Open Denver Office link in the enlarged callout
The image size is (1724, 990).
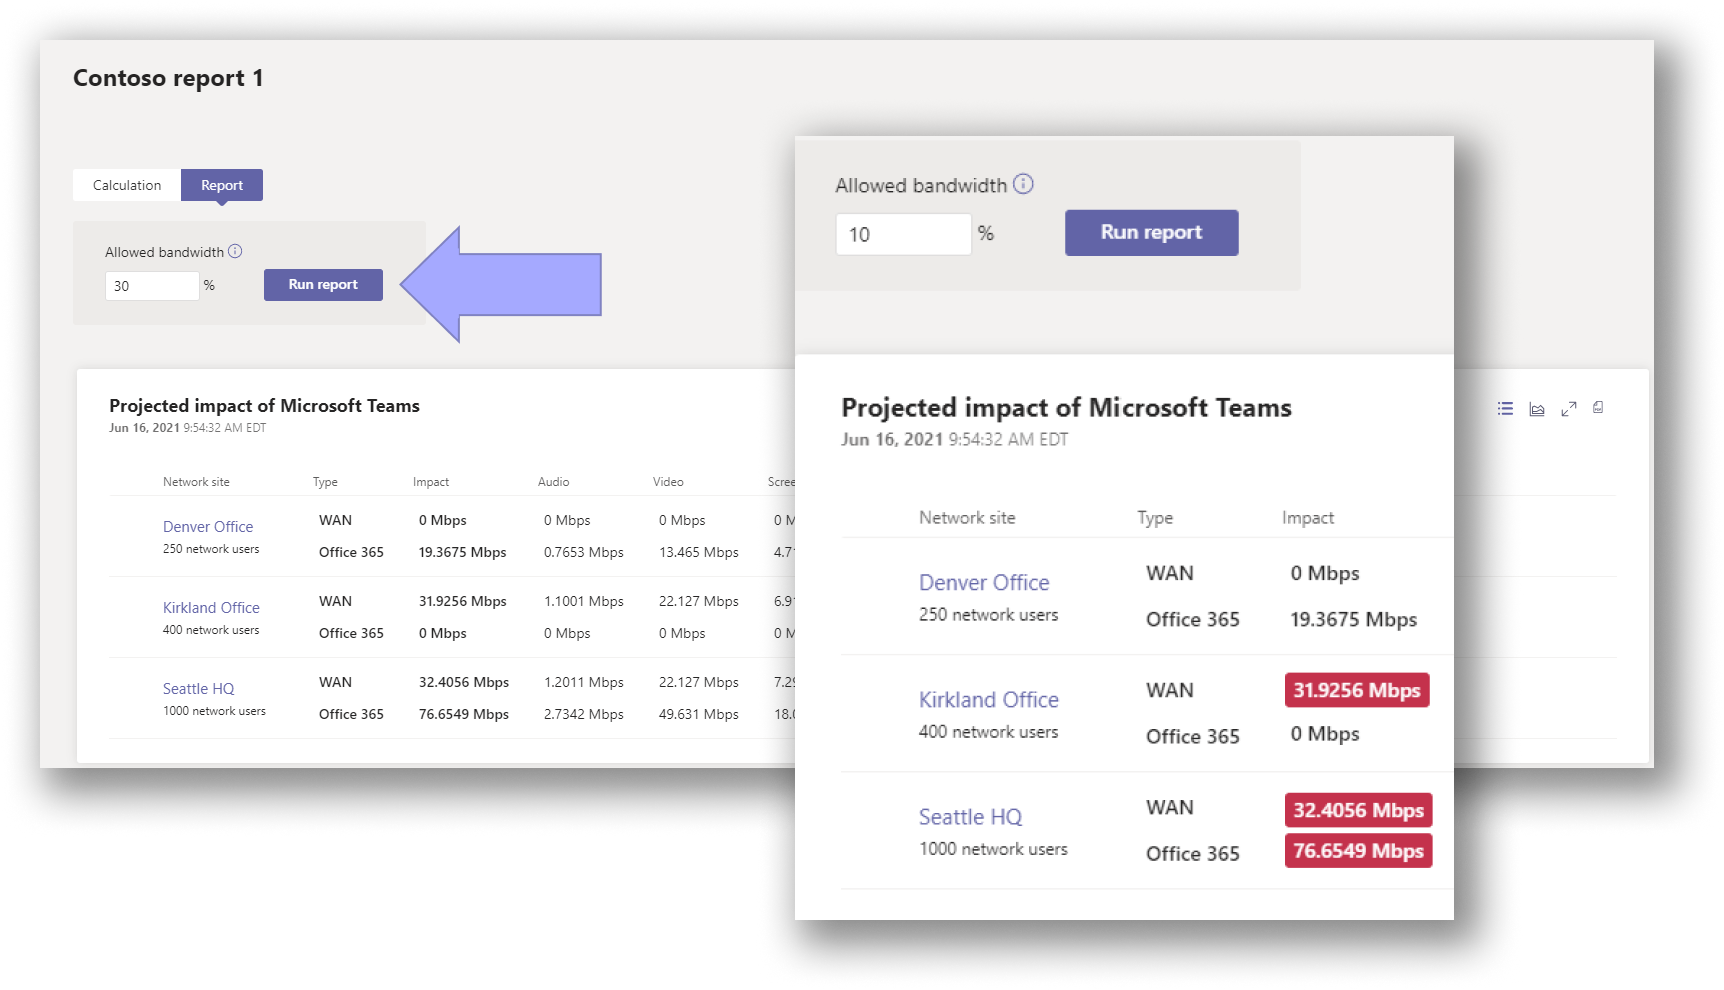click(984, 583)
